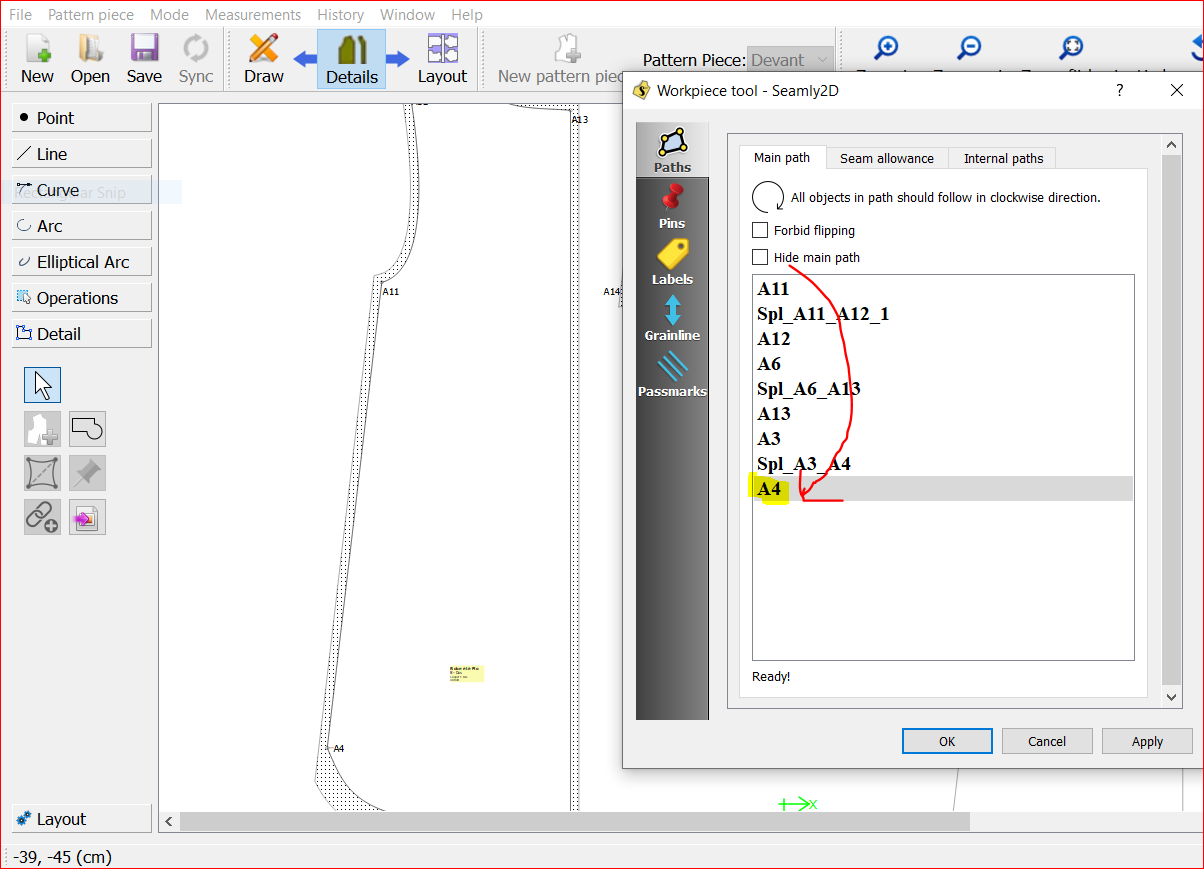Viewport: 1204px width, 869px height.
Task: Click the horizontal scrollbar under canvas
Action: point(574,821)
